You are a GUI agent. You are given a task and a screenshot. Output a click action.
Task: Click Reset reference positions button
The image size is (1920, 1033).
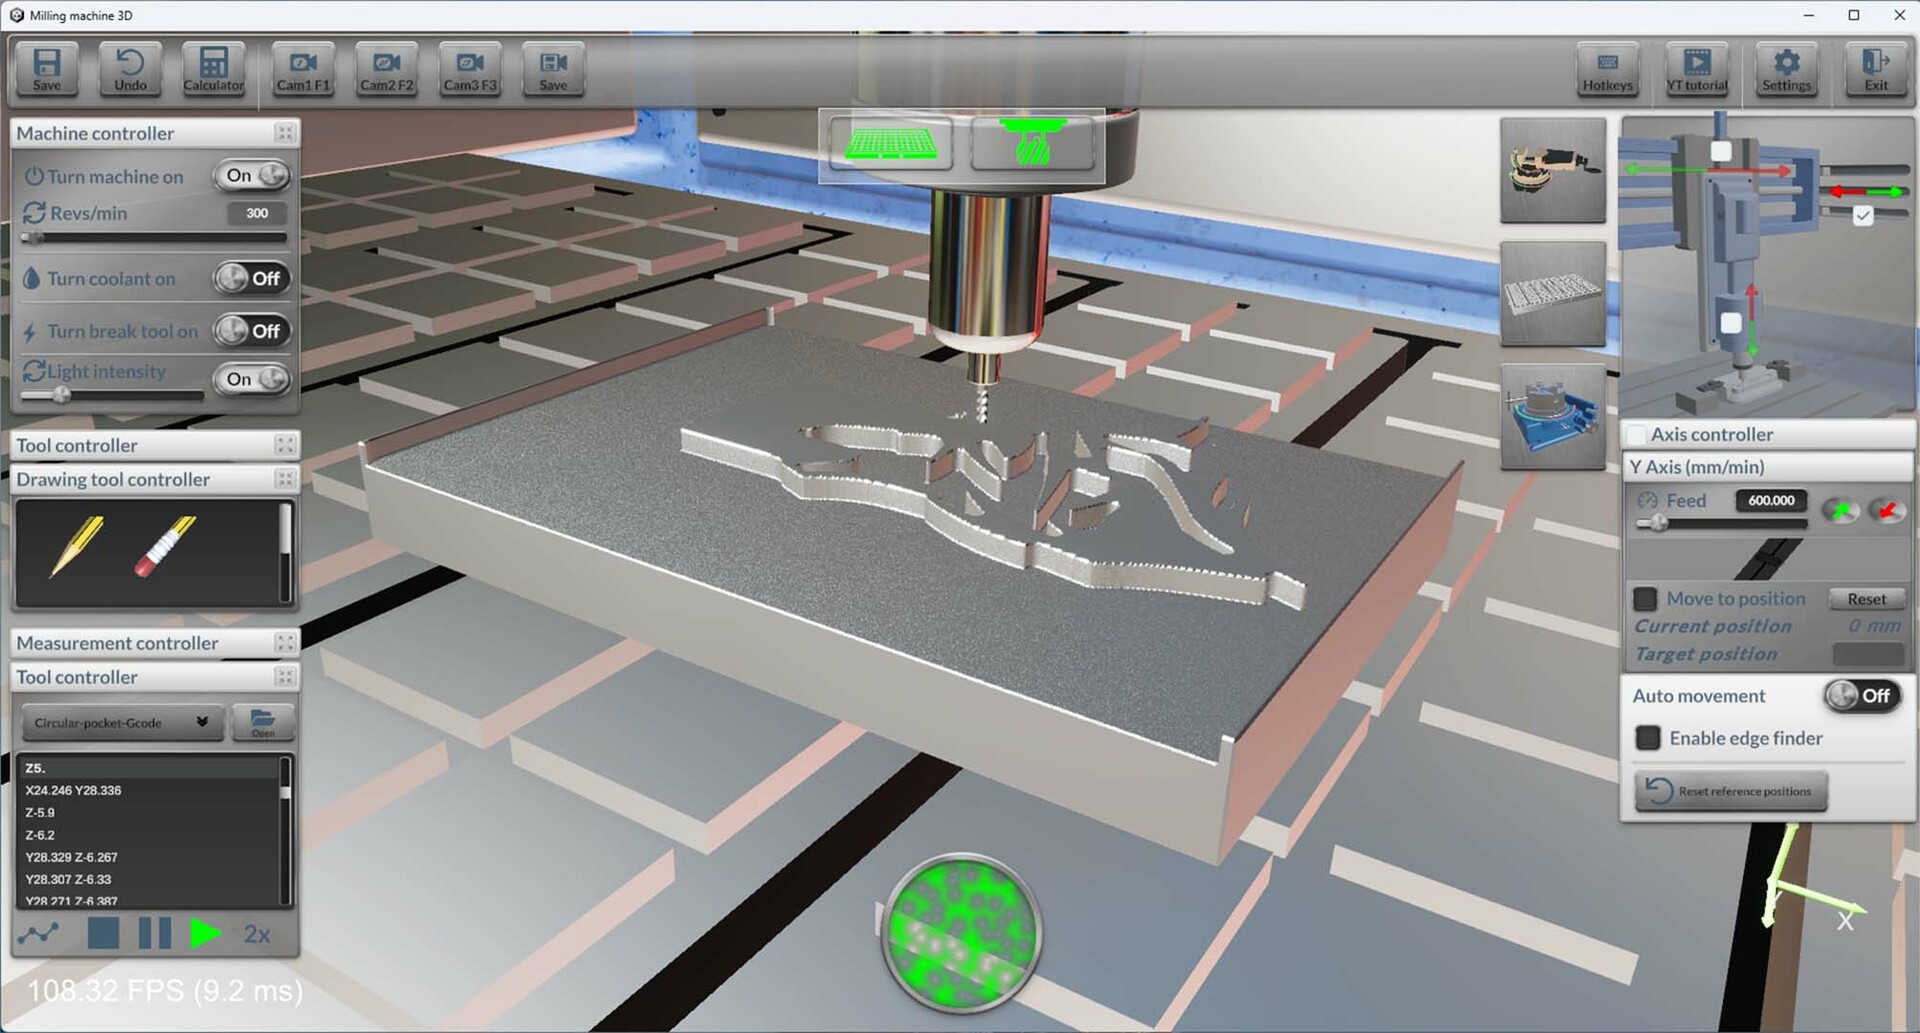click(1731, 791)
